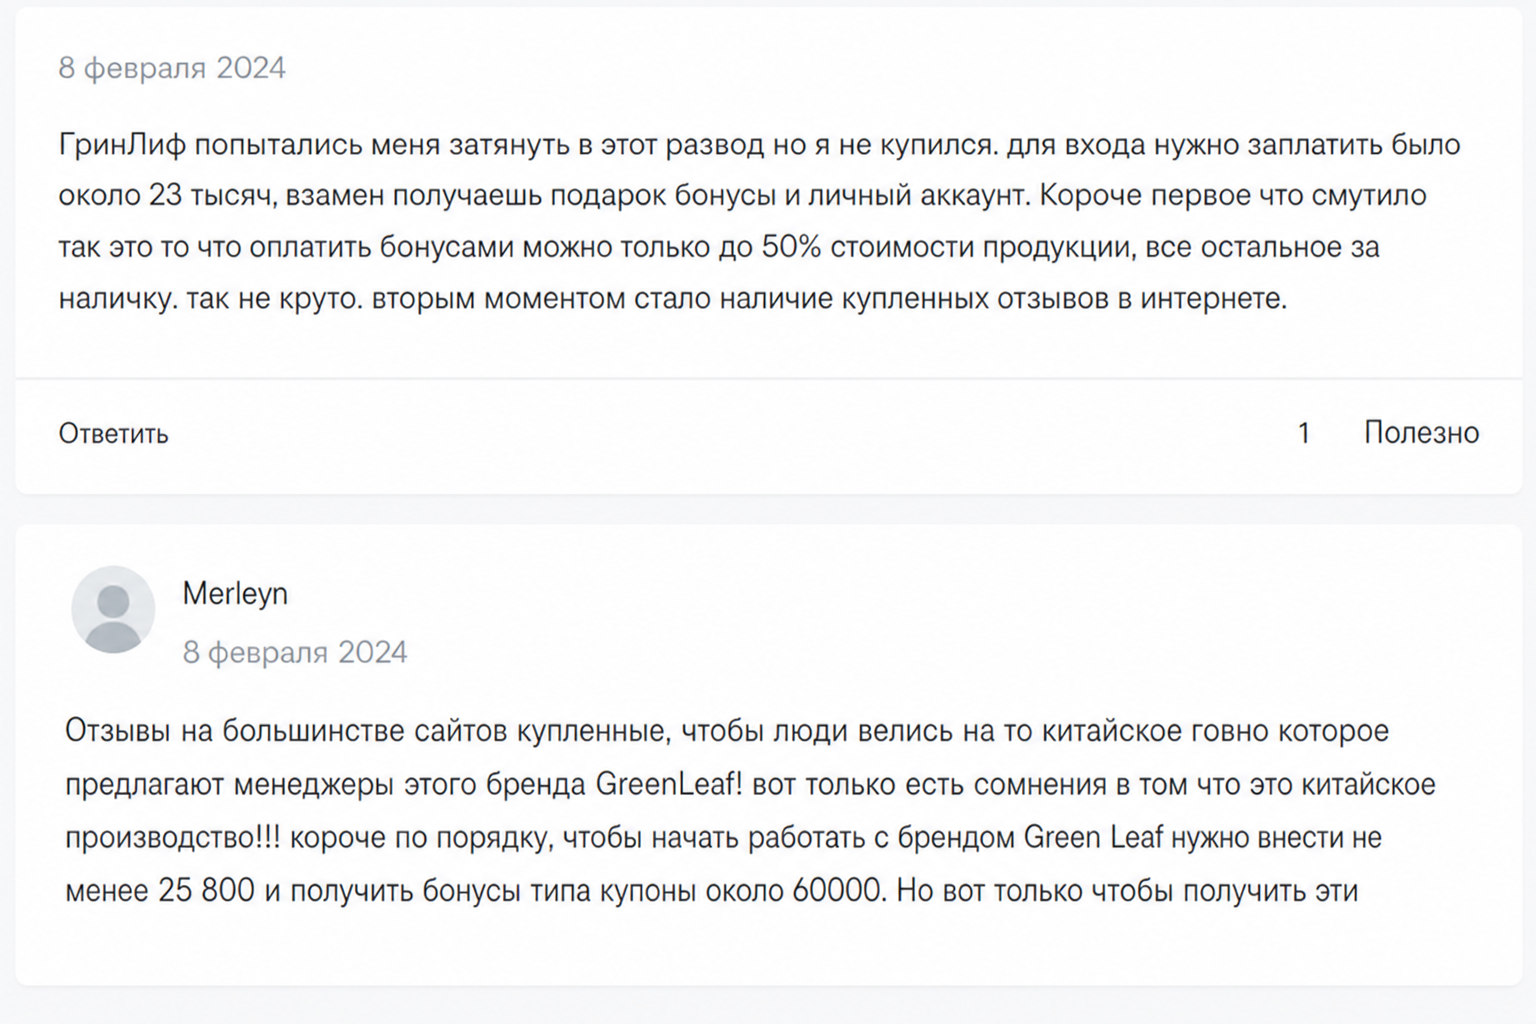This screenshot has width=1536, height=1024.
Task: Click the line starting 'предлагают менеджеры'
Action: point(750,784)
